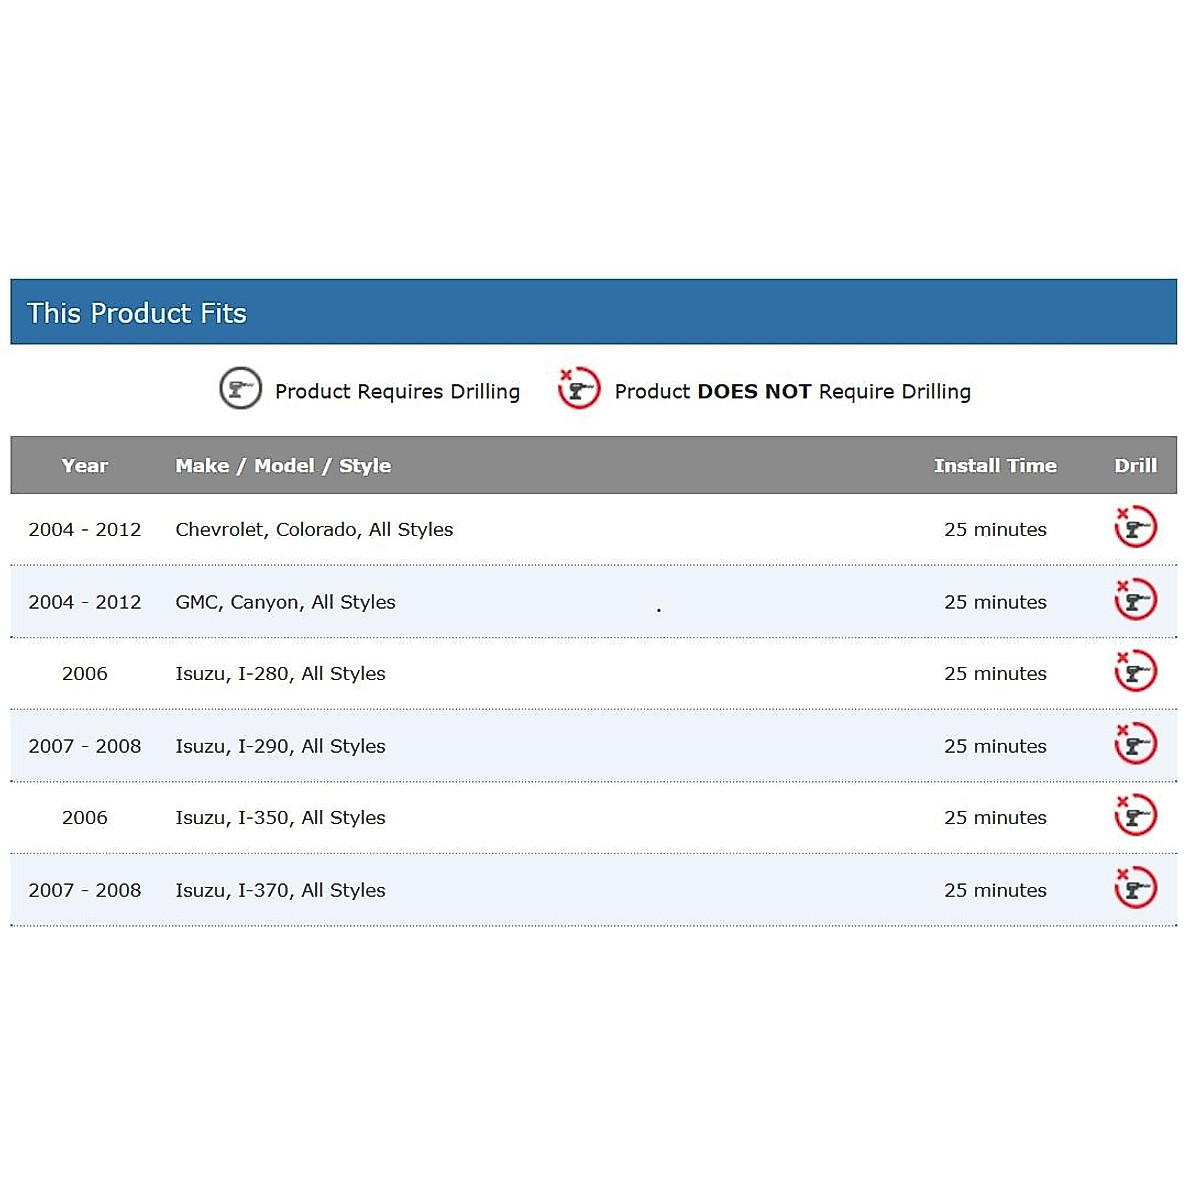The height and width of the screenshot is (1200, 1200).
Task: Click the drill icon in GMC Canyon row
Action: (x=1135, y=600)
